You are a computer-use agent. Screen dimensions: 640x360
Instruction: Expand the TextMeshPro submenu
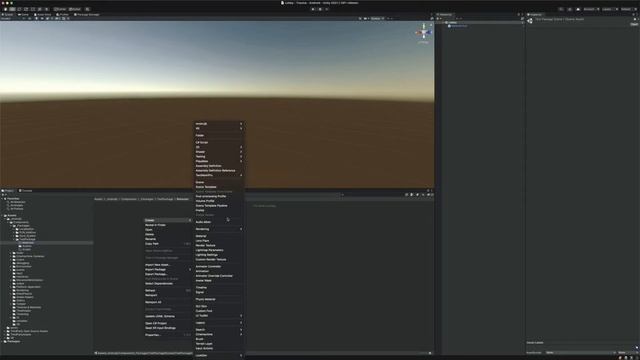[219, 175]
